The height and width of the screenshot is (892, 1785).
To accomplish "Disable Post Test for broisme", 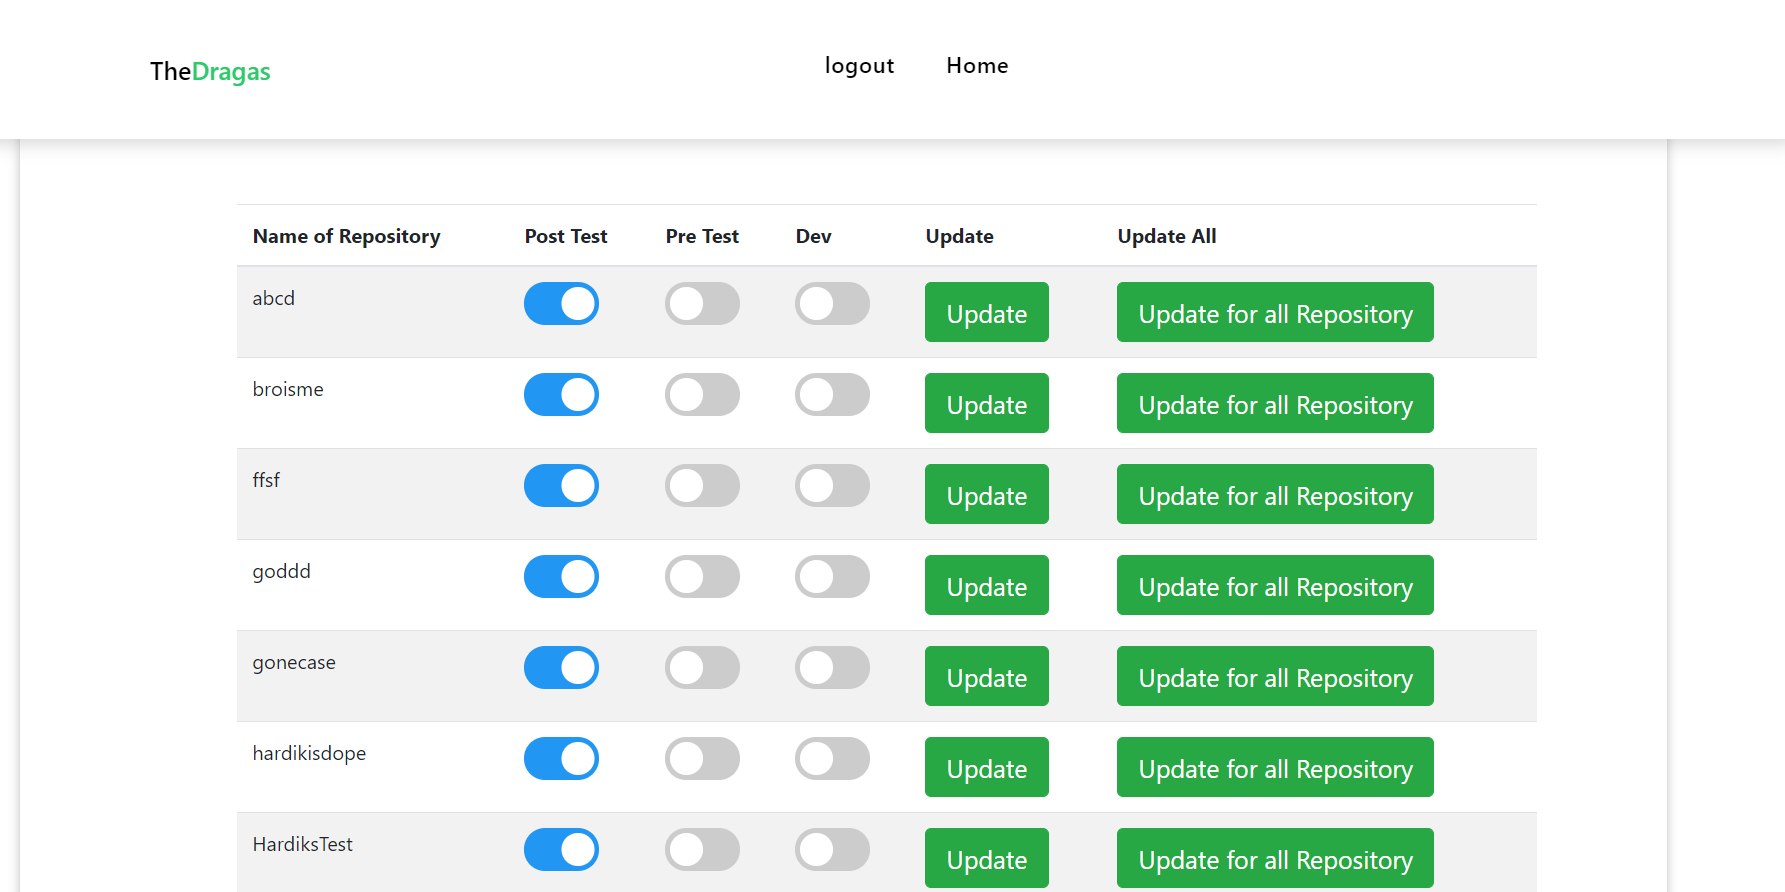I will [x=561, y=394].
